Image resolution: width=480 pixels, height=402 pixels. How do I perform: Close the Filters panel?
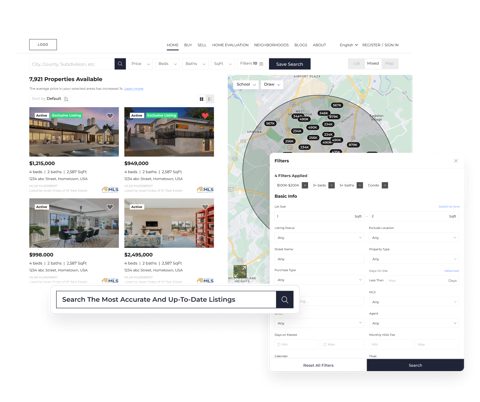coord(456,161)
